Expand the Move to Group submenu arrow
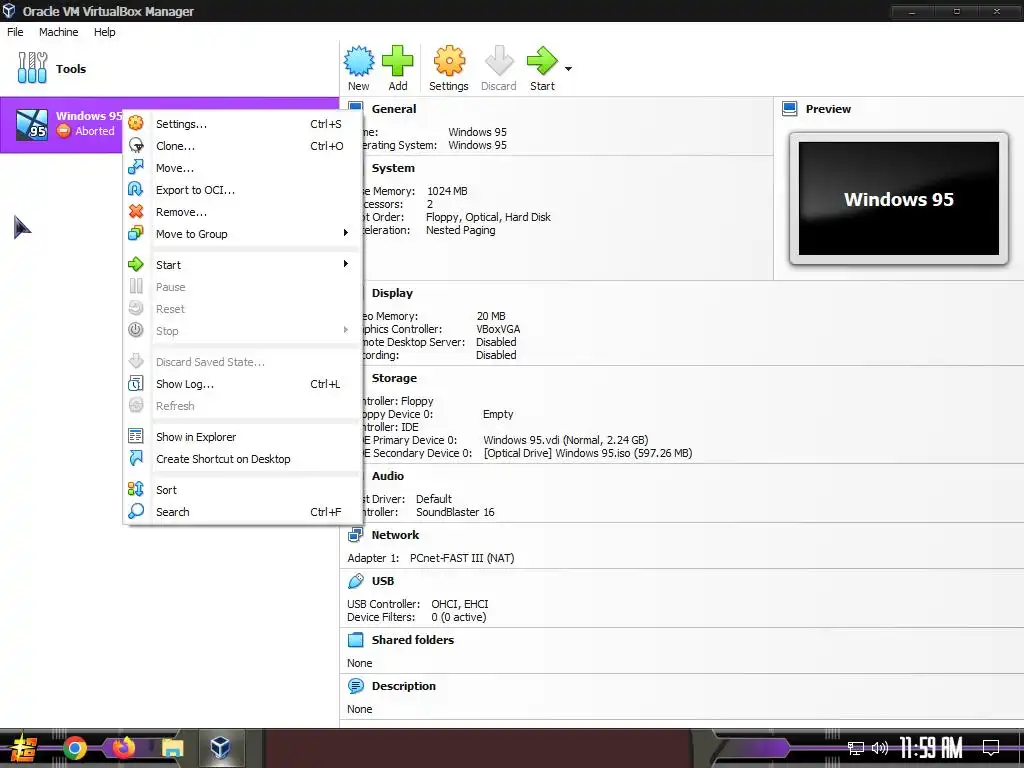This screenshot has height=768, width=1024. point(345,233)
